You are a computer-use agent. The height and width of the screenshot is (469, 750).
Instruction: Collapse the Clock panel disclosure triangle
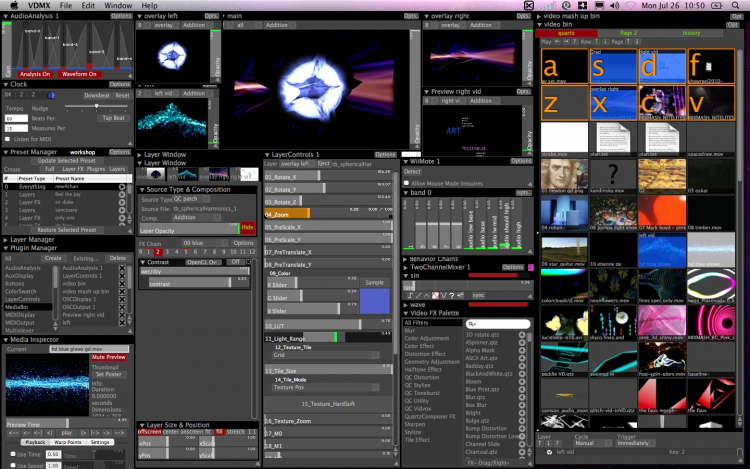coord(4,84)
